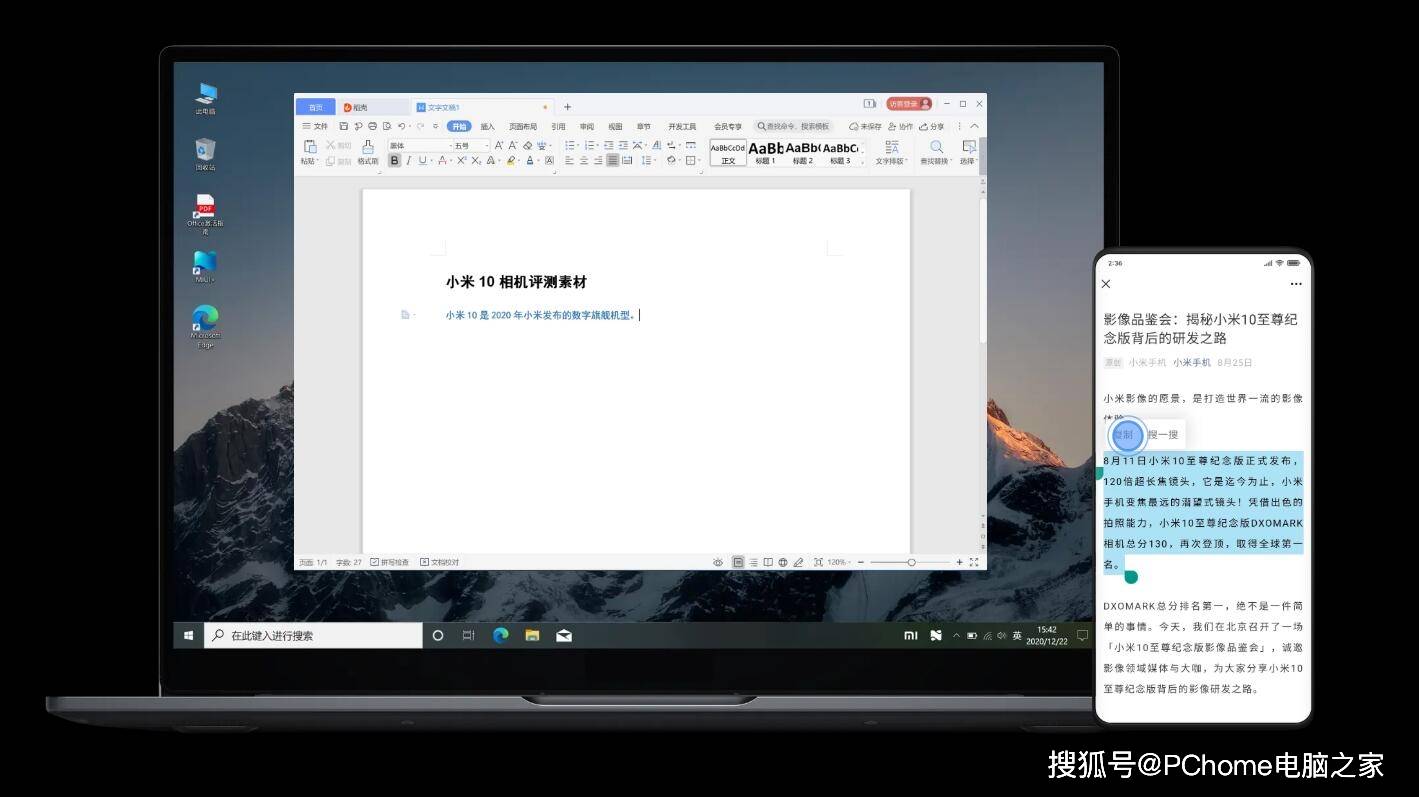
Task: Center align text
Action: [584, 160]
